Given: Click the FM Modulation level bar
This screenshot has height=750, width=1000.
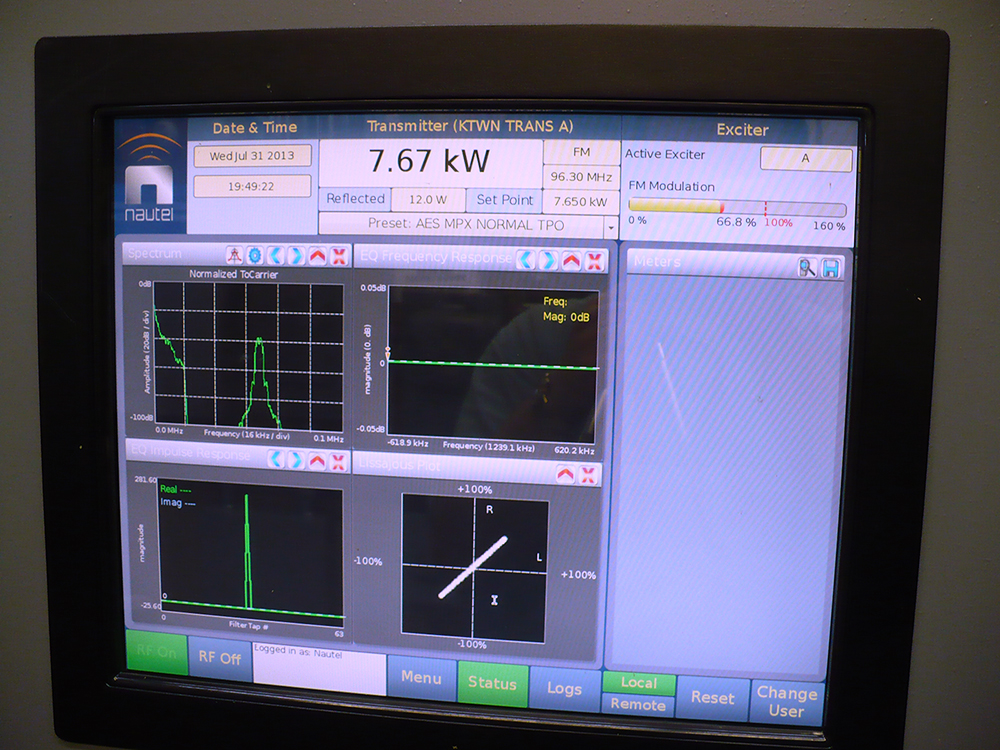Looking at the screenshot, I should click(737, 208).
